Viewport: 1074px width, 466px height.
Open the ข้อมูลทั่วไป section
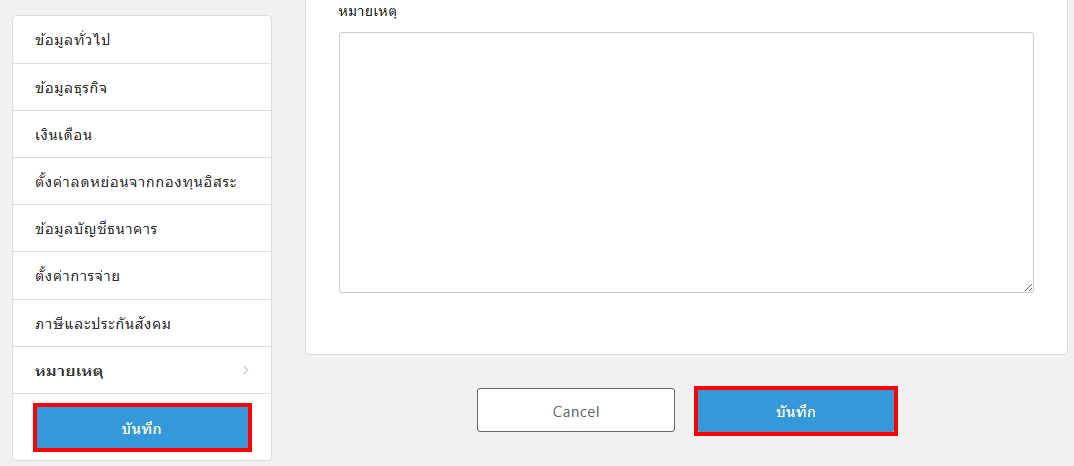(x=142, y=40)
